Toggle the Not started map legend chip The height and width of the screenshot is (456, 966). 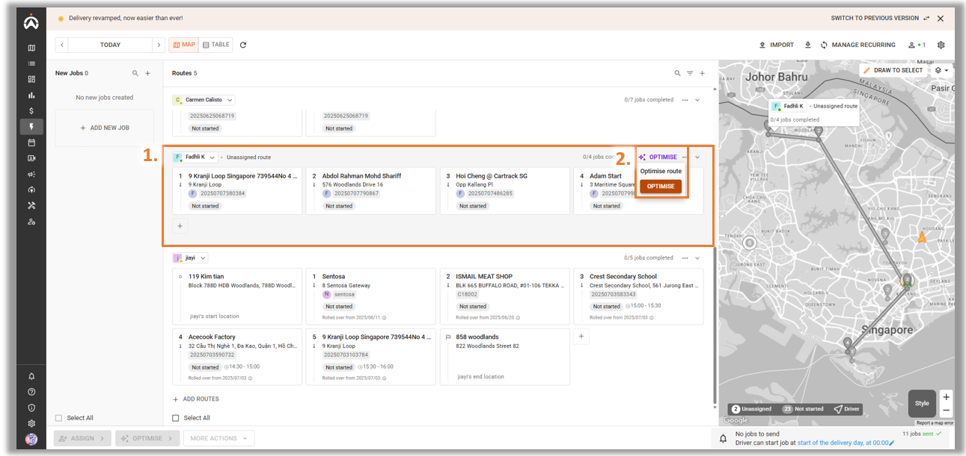[803, 409]
